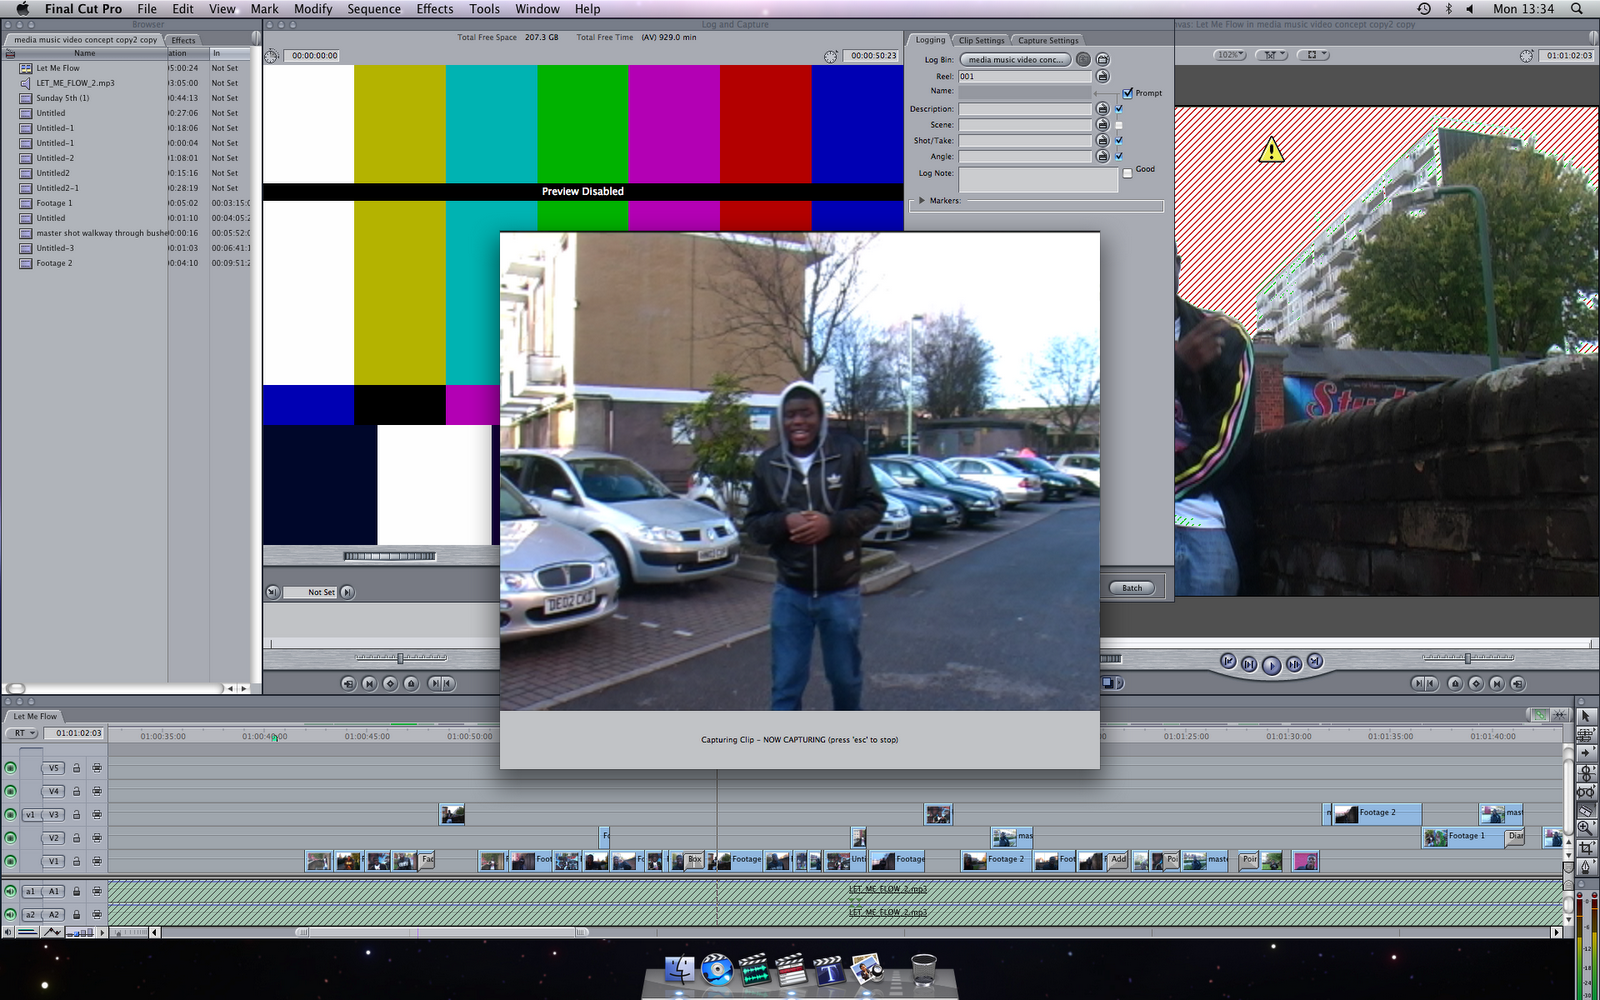The height and width of the screenshot is (1000, 1600).
Task: Toggle Clip Keyframes in the Timeline
Action: (x=28, y=932)
